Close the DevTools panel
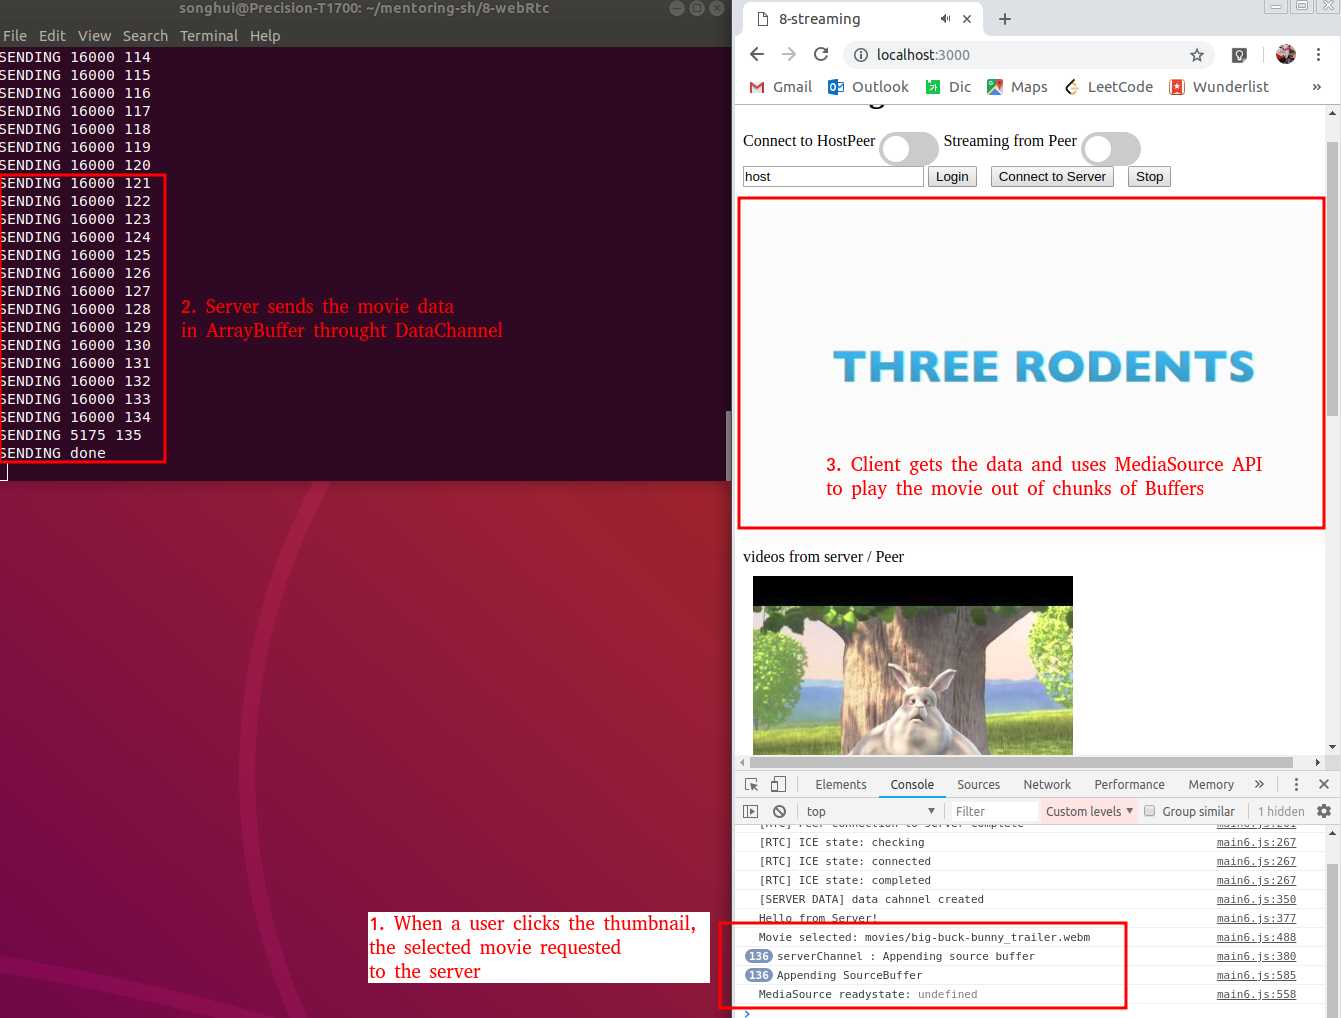 pos(1324,785)
